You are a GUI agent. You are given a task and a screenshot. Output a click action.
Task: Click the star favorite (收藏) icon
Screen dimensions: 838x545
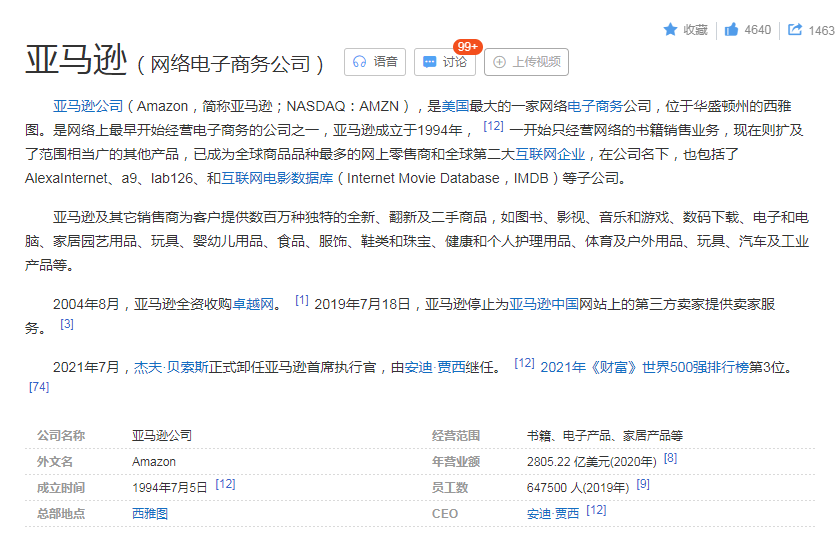click(x=670, y=29)
